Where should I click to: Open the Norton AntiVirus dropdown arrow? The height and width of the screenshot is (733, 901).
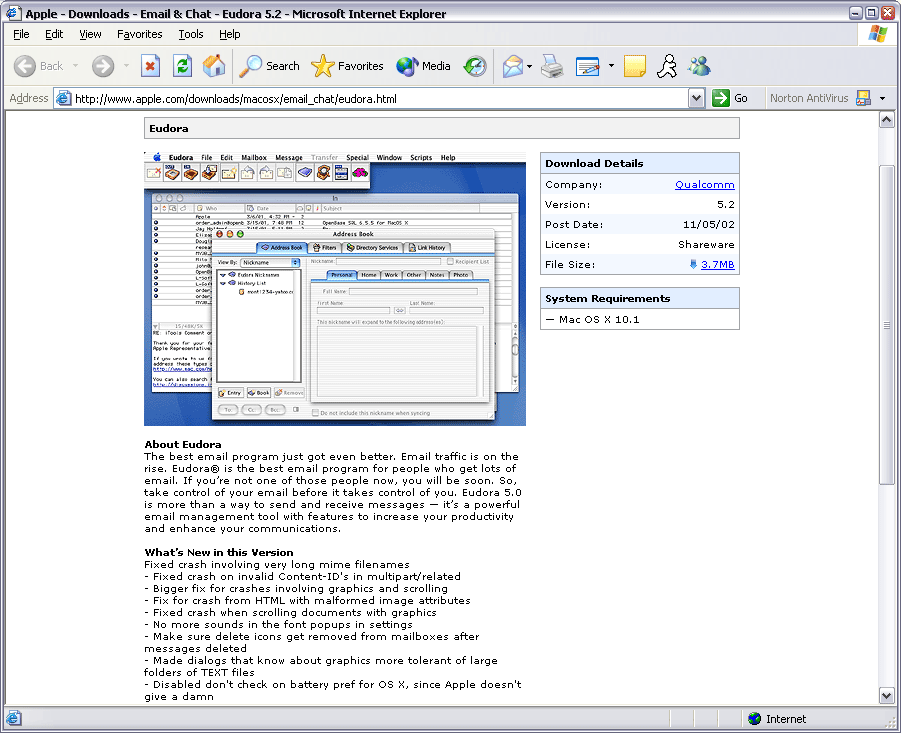pyautogui.click(x=882, y=99)
